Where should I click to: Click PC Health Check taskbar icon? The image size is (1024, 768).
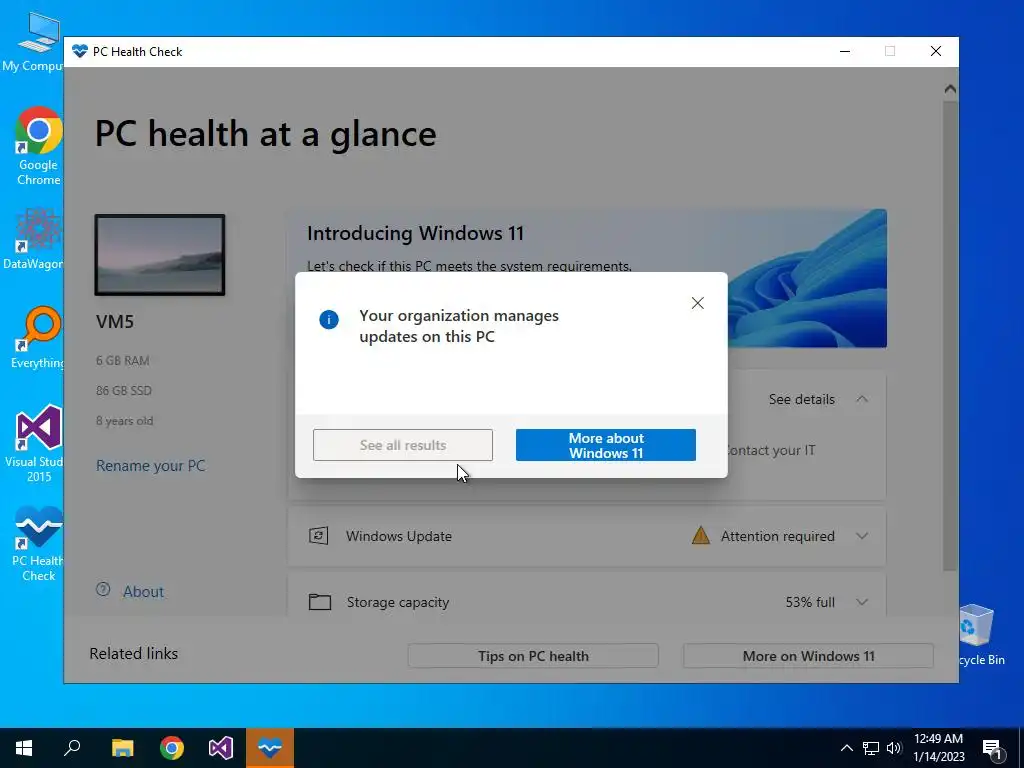click(270, 748)
